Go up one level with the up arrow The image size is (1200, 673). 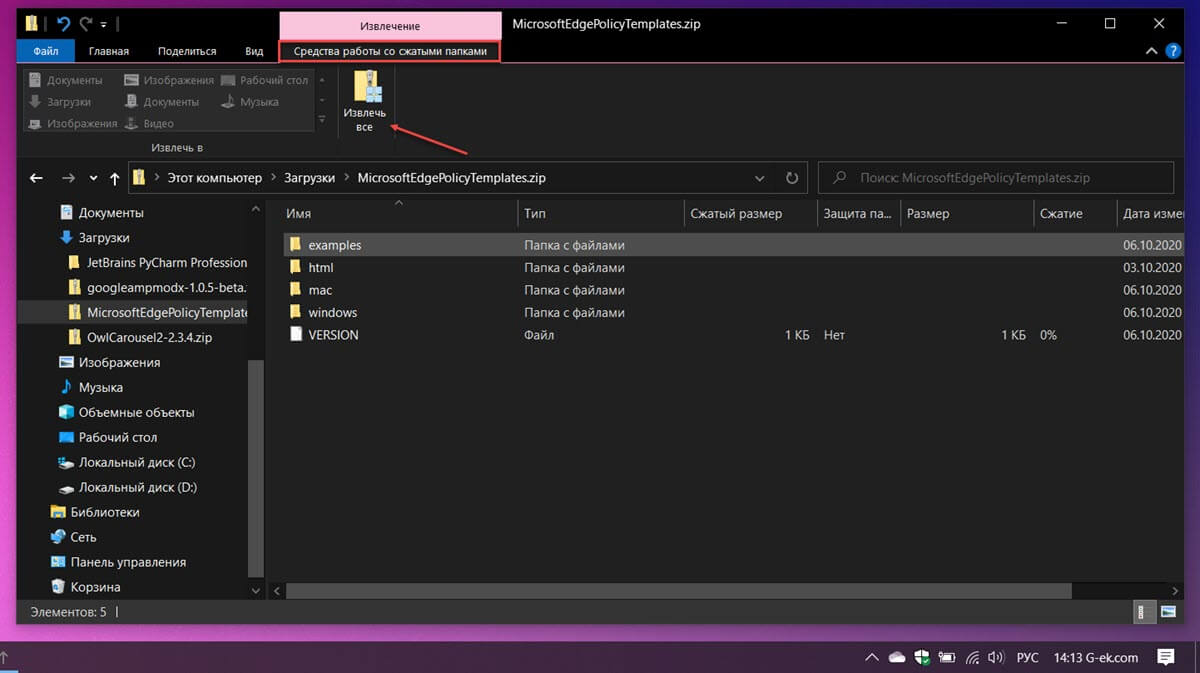click(114, 178)
